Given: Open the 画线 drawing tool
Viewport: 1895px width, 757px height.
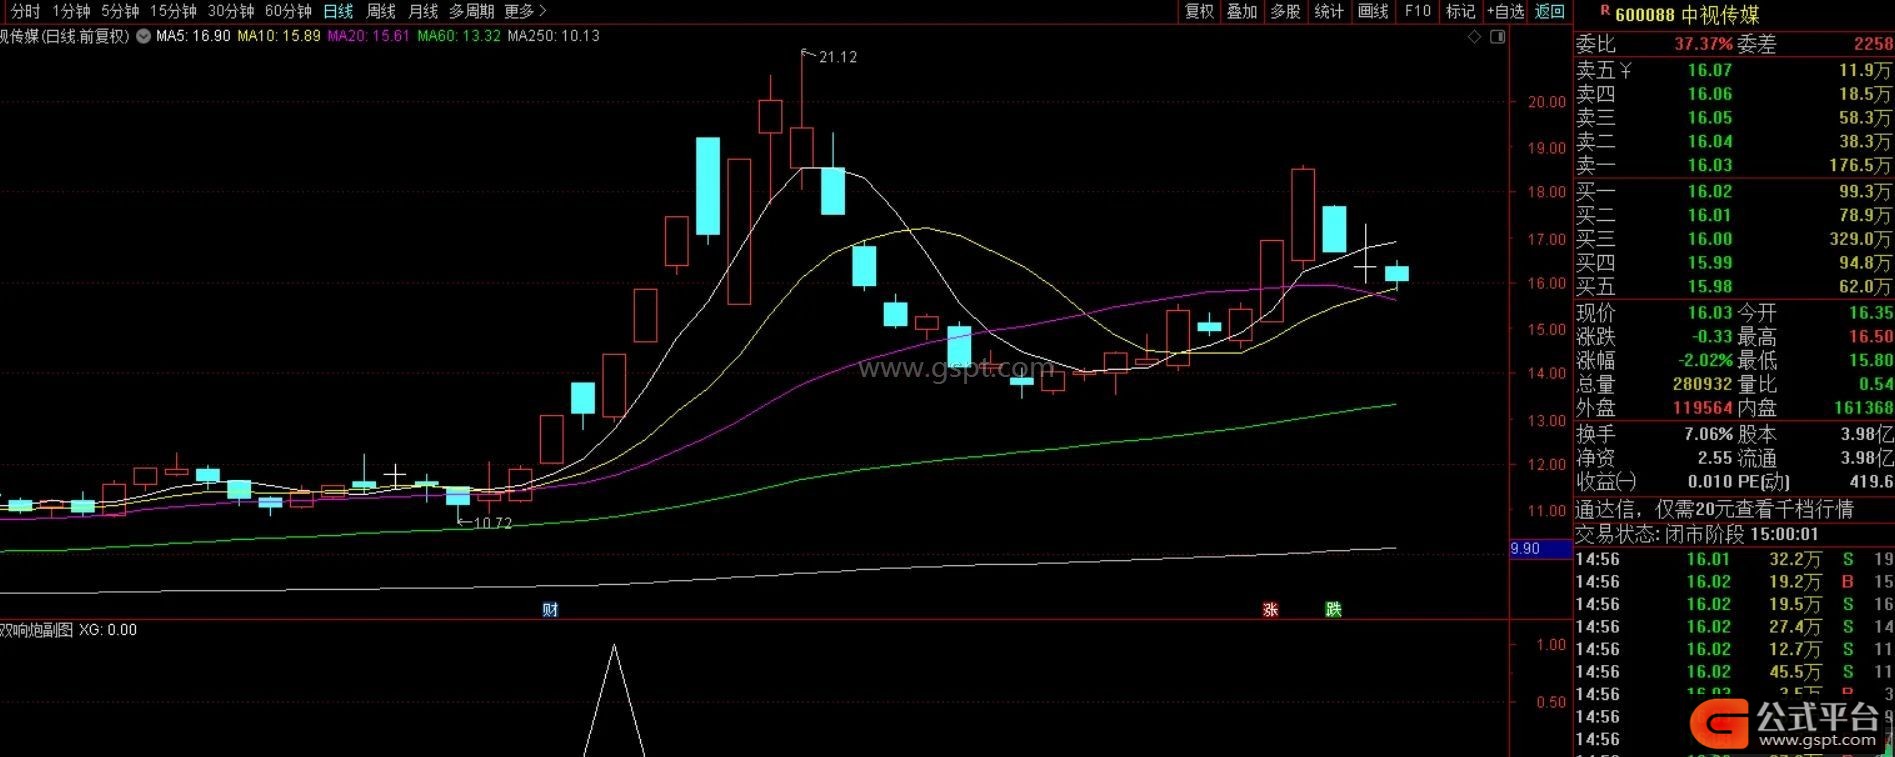Looking at the screenshot, I should tap(1373, 11).
